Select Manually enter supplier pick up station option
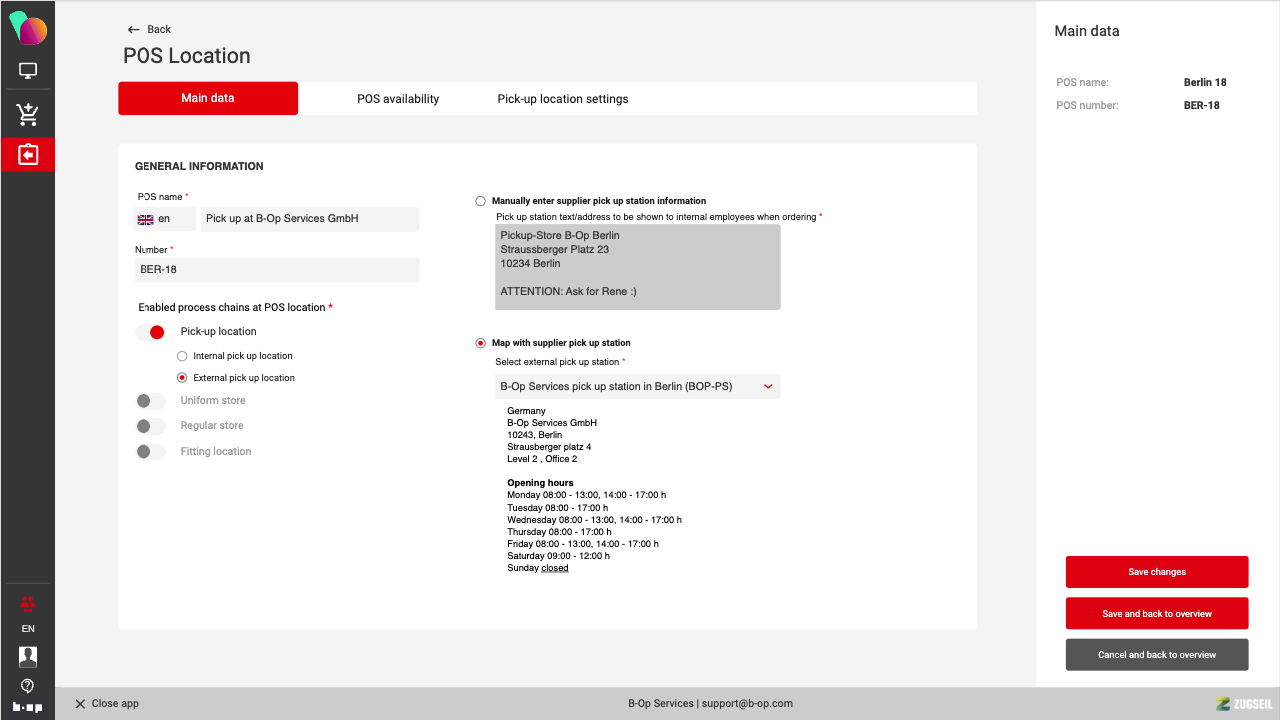The width and height of the screenshot is (1280, 720). [x=481, y=201]
